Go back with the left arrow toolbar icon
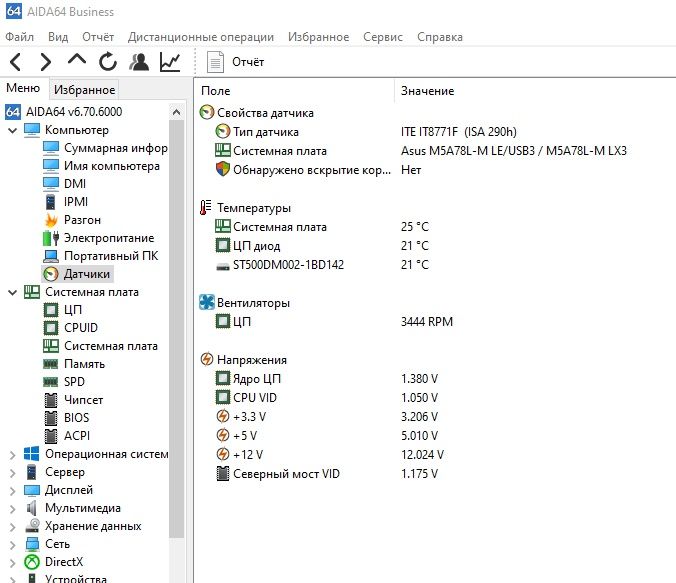The image size is (676, 583). [16, 62]
